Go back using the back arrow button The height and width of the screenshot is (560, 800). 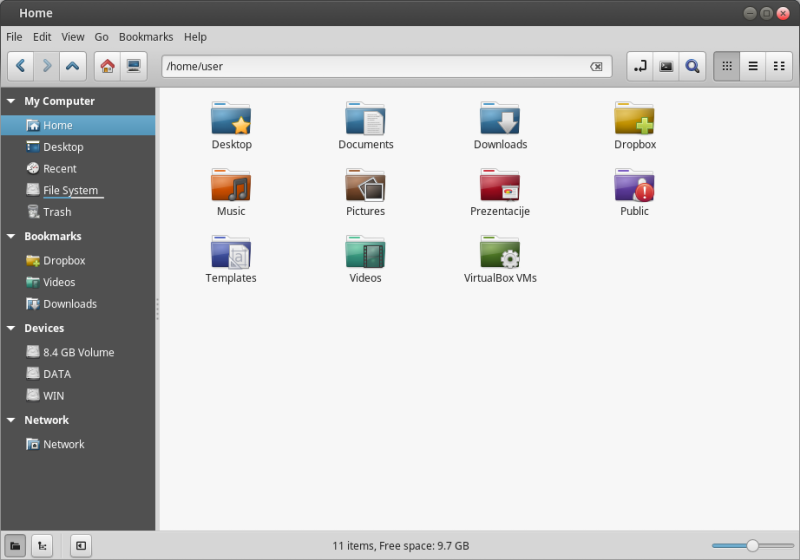coord(21,67)
